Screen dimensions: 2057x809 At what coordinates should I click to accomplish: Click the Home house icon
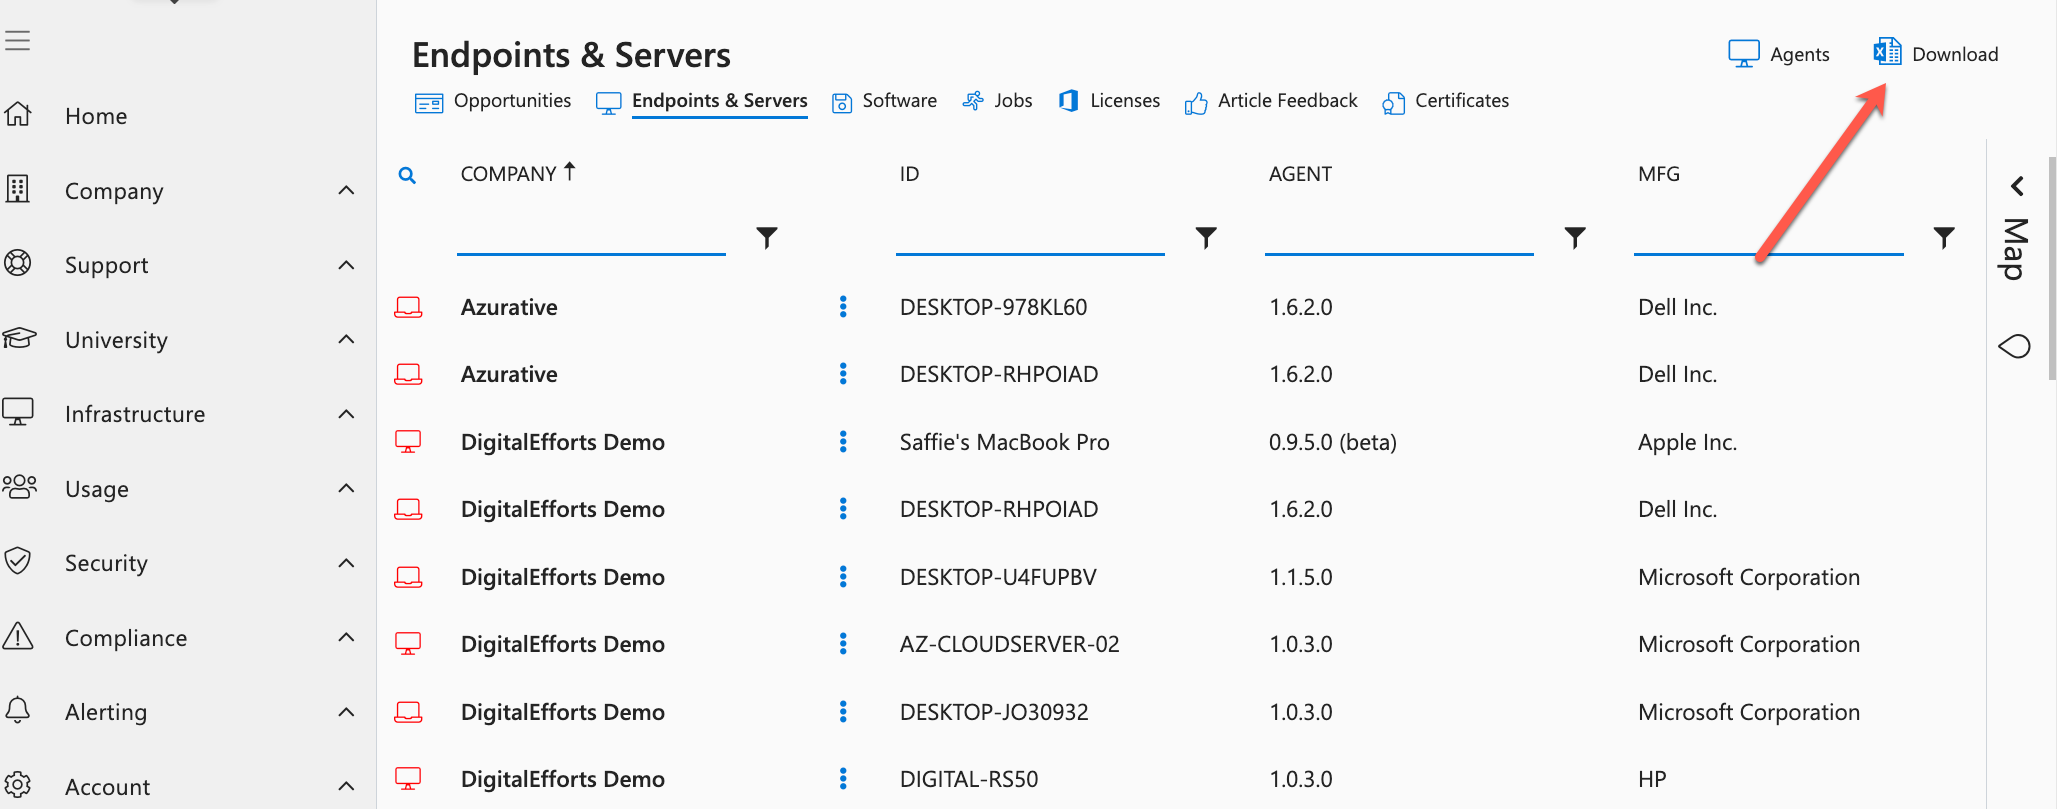point(18,115)
